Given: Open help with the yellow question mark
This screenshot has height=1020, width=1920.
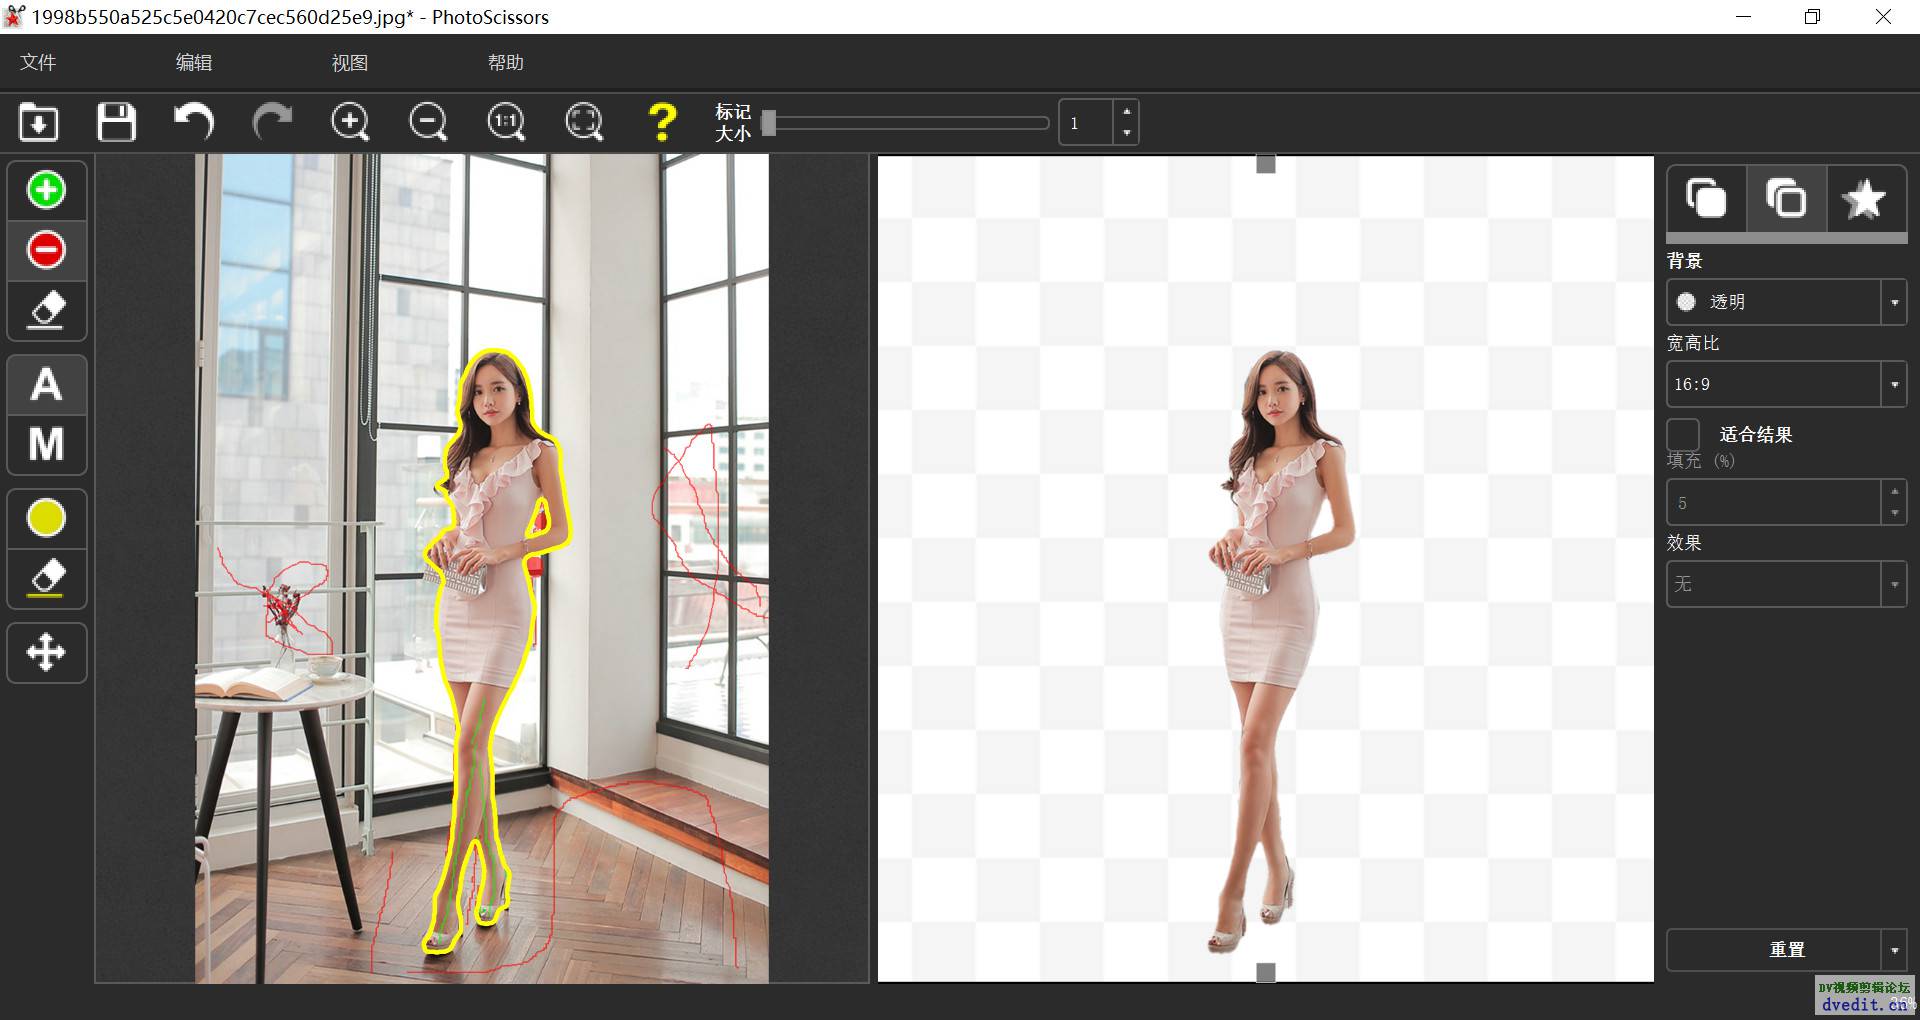Looking at the screenshot, I should [x=662, y=123].
